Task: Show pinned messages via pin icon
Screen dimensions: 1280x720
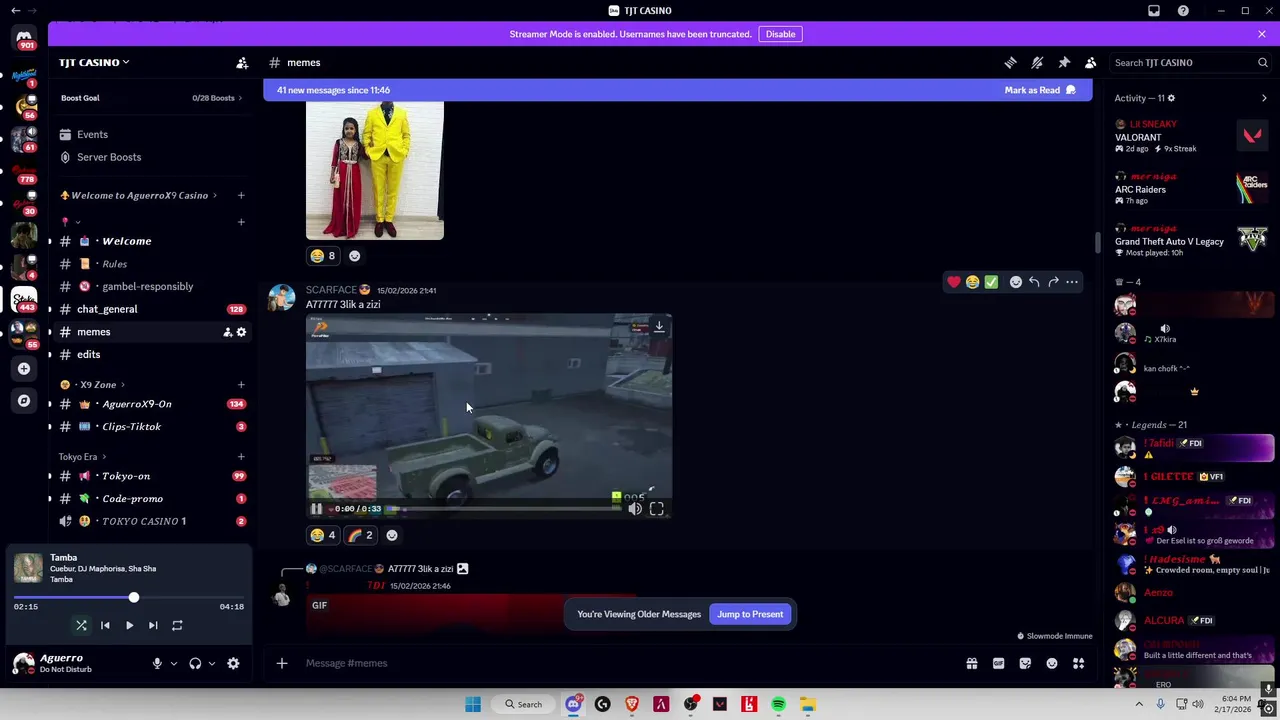Action: 1064,62
